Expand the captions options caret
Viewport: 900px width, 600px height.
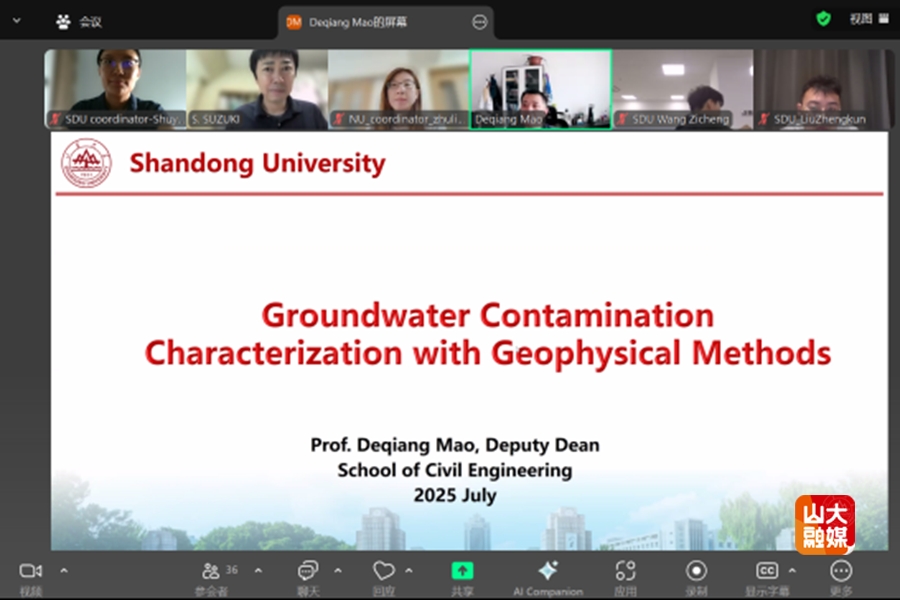[792, 571]
